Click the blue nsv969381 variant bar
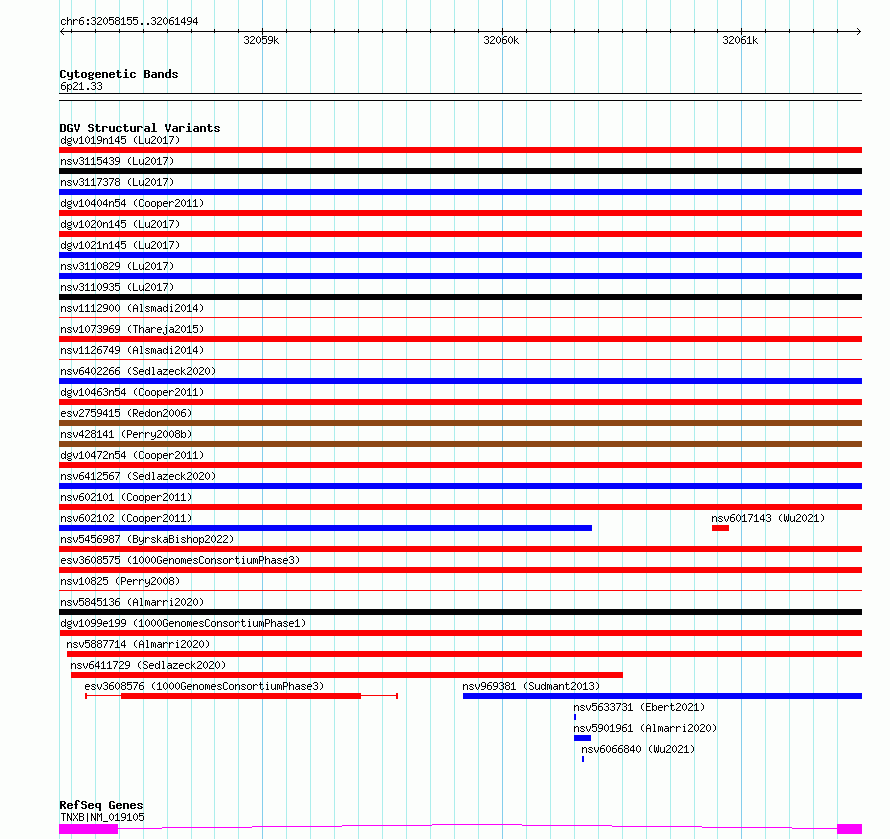Image resolution: width=890 pixels, height=839 pixels. [662, 697]
